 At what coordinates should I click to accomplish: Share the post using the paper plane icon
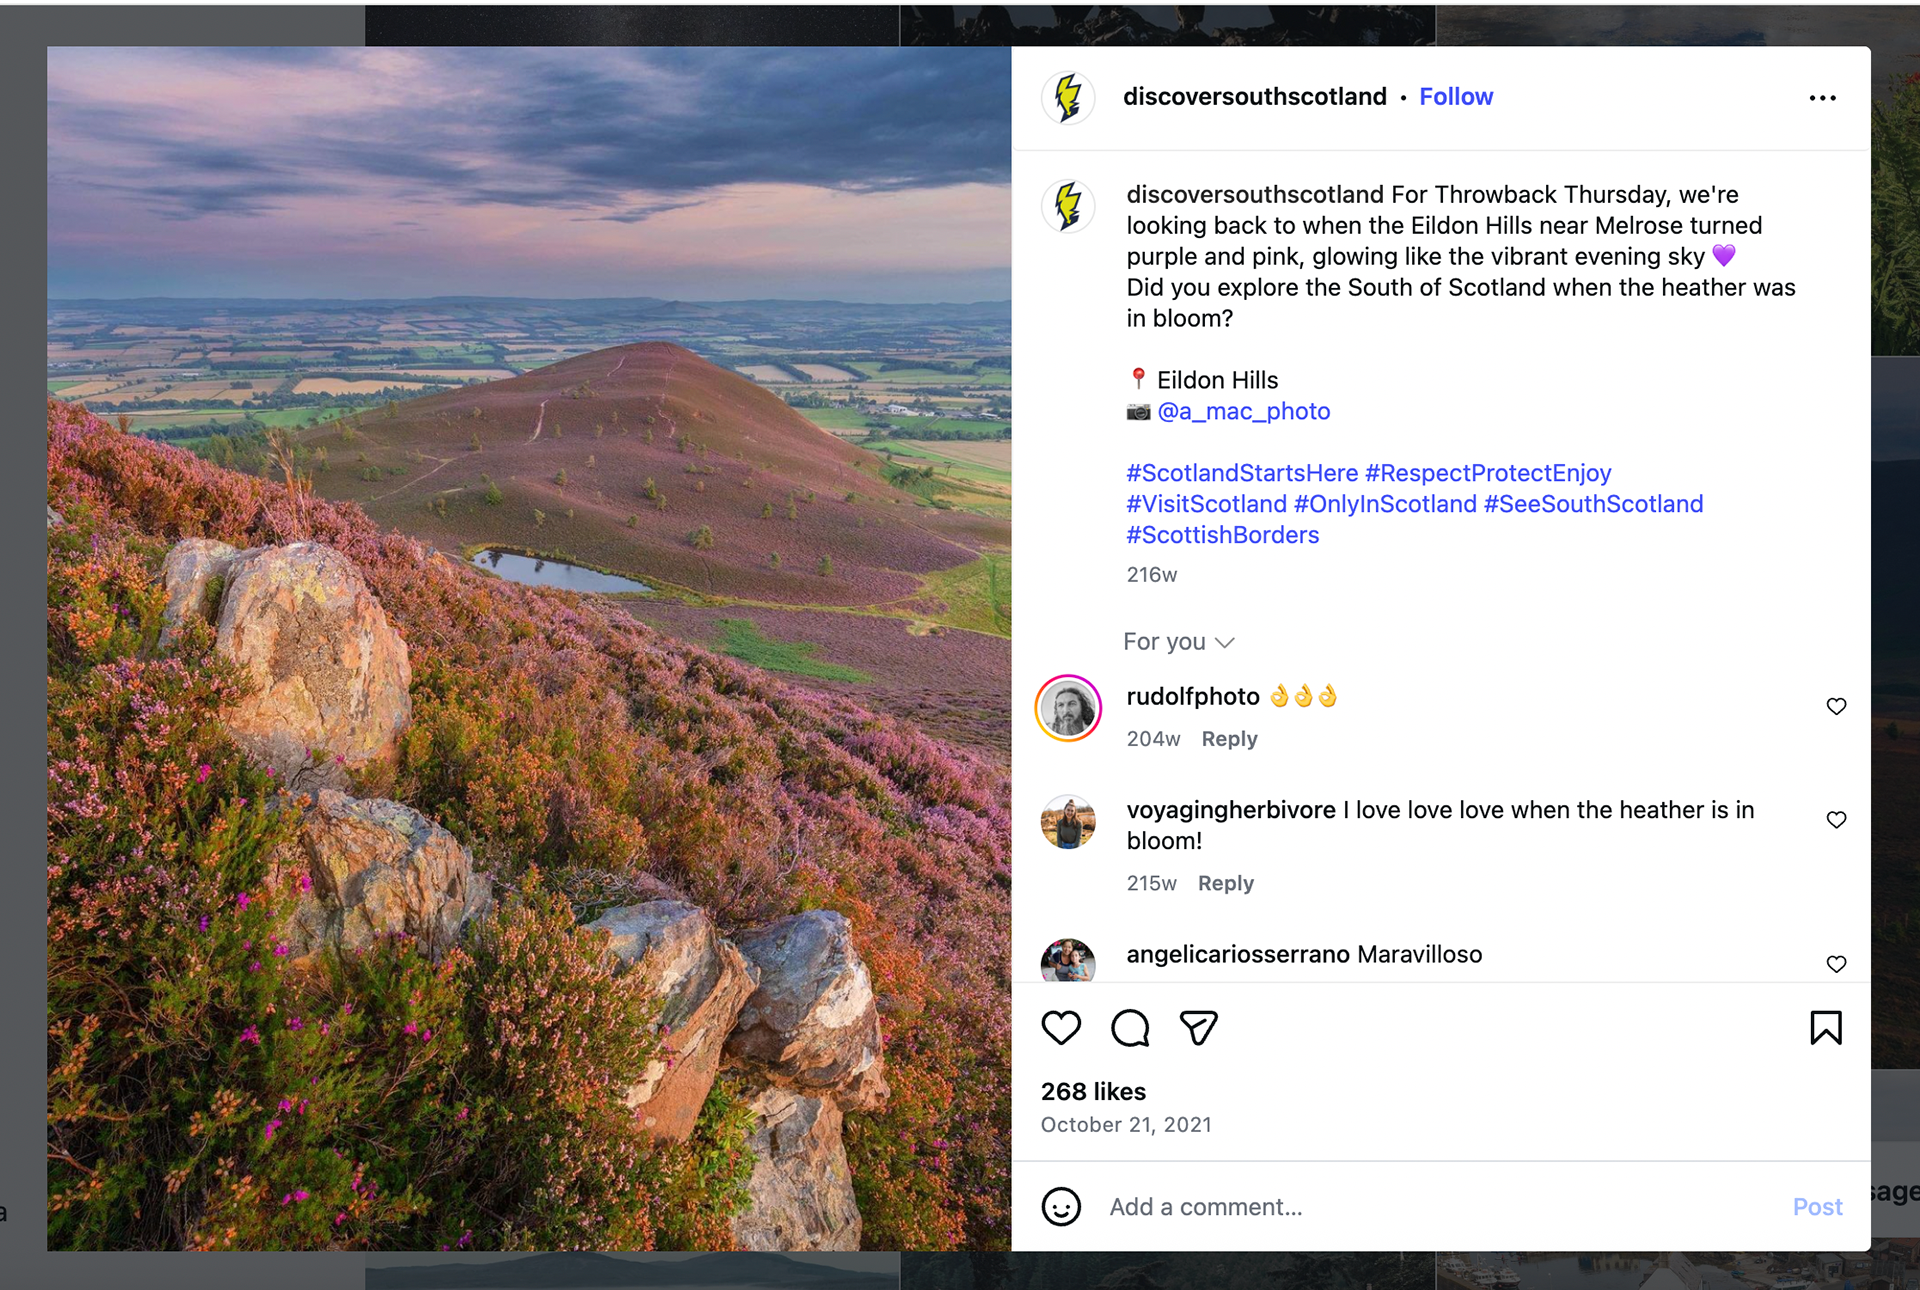1198,1028
